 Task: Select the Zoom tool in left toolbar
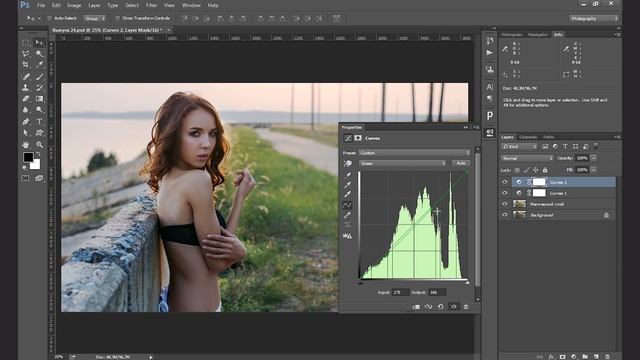point(39,144)
